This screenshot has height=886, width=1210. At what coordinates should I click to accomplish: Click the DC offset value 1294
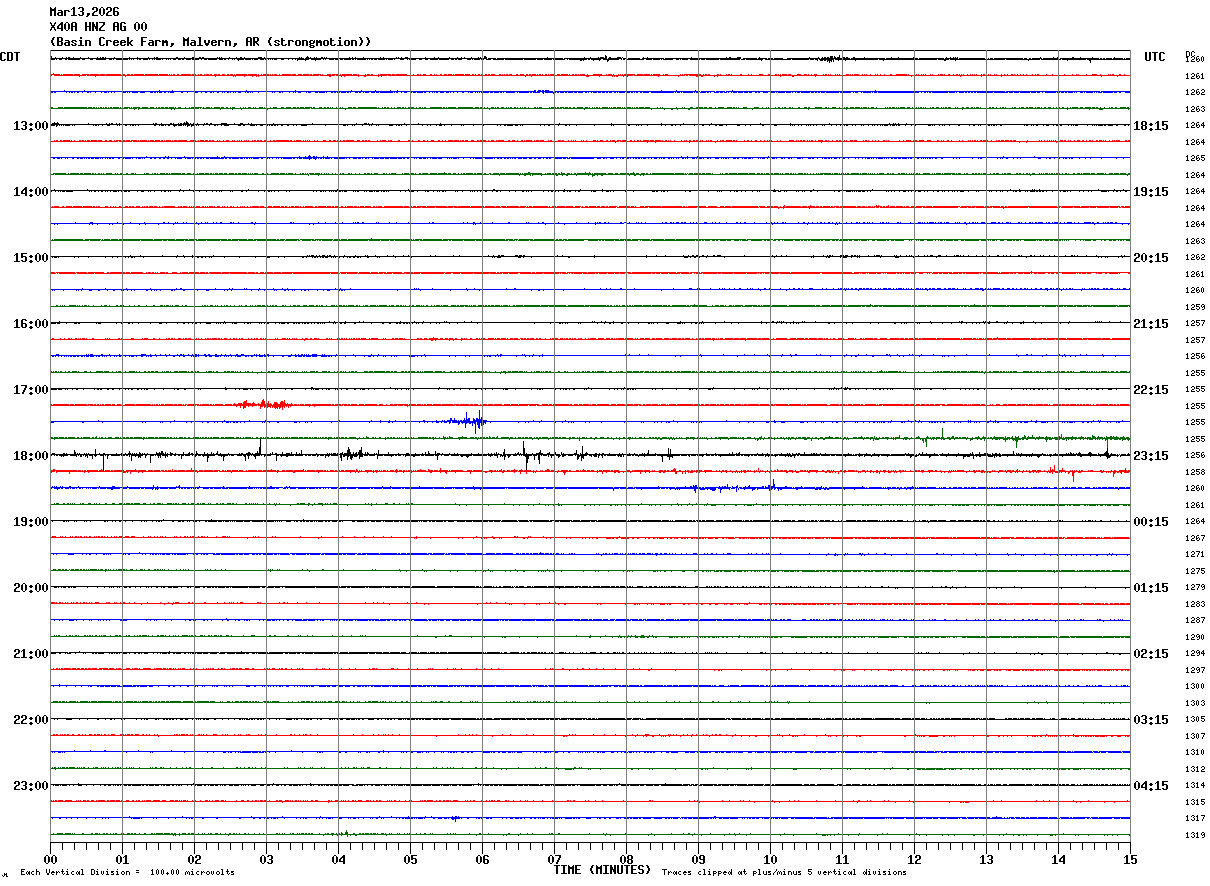(x=1194, y=653)
